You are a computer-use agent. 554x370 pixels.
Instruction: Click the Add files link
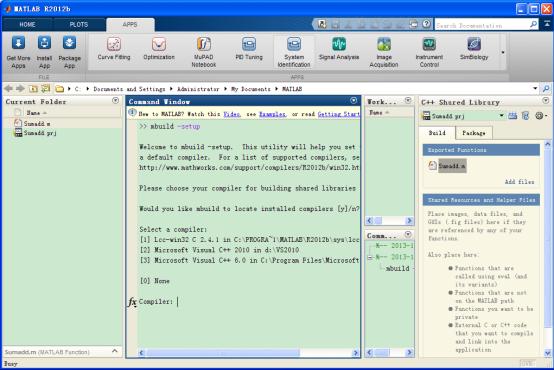pos(519,182)
